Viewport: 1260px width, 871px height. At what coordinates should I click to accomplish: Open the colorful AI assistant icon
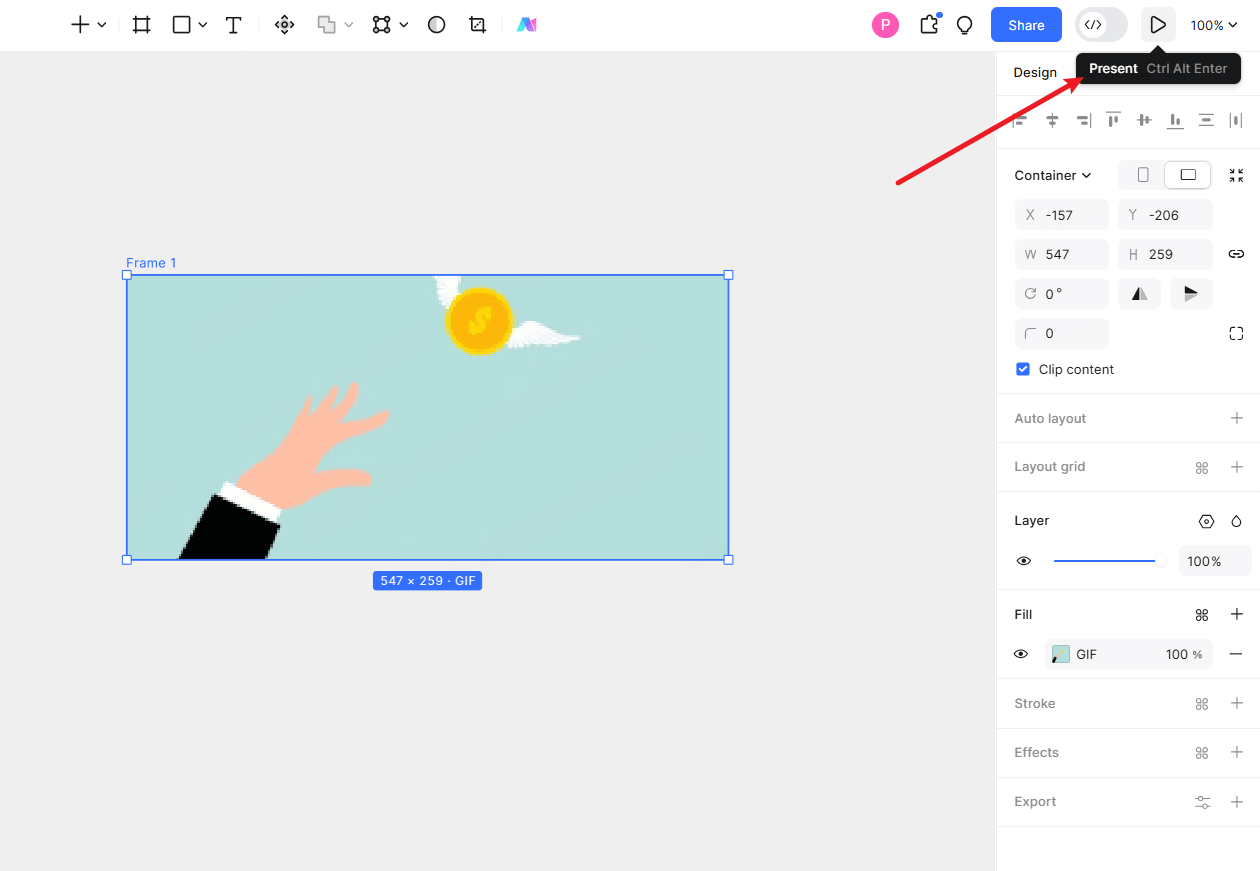(527, 25)
